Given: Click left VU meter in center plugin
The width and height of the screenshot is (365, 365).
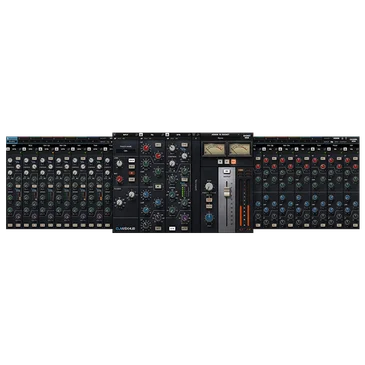Looking at the screenshot, I should [x=214, y=149].
